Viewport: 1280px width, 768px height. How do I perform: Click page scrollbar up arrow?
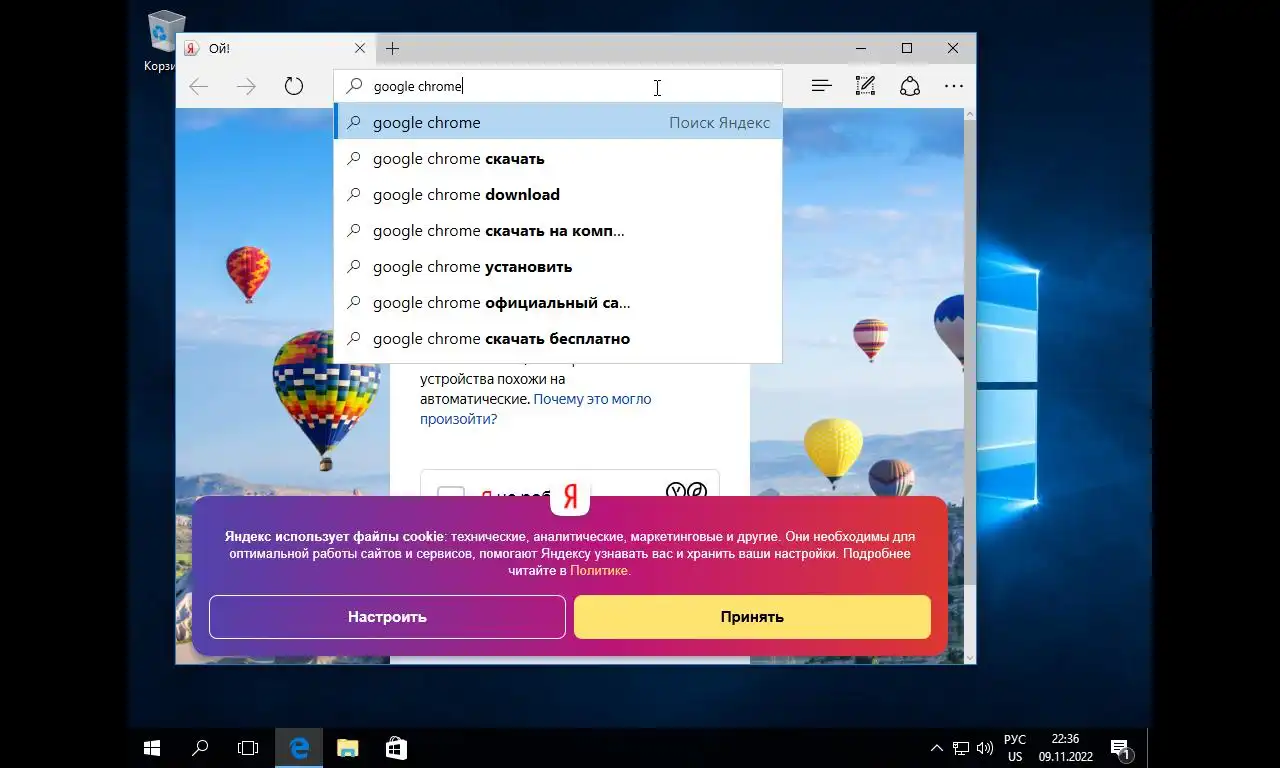969,115
